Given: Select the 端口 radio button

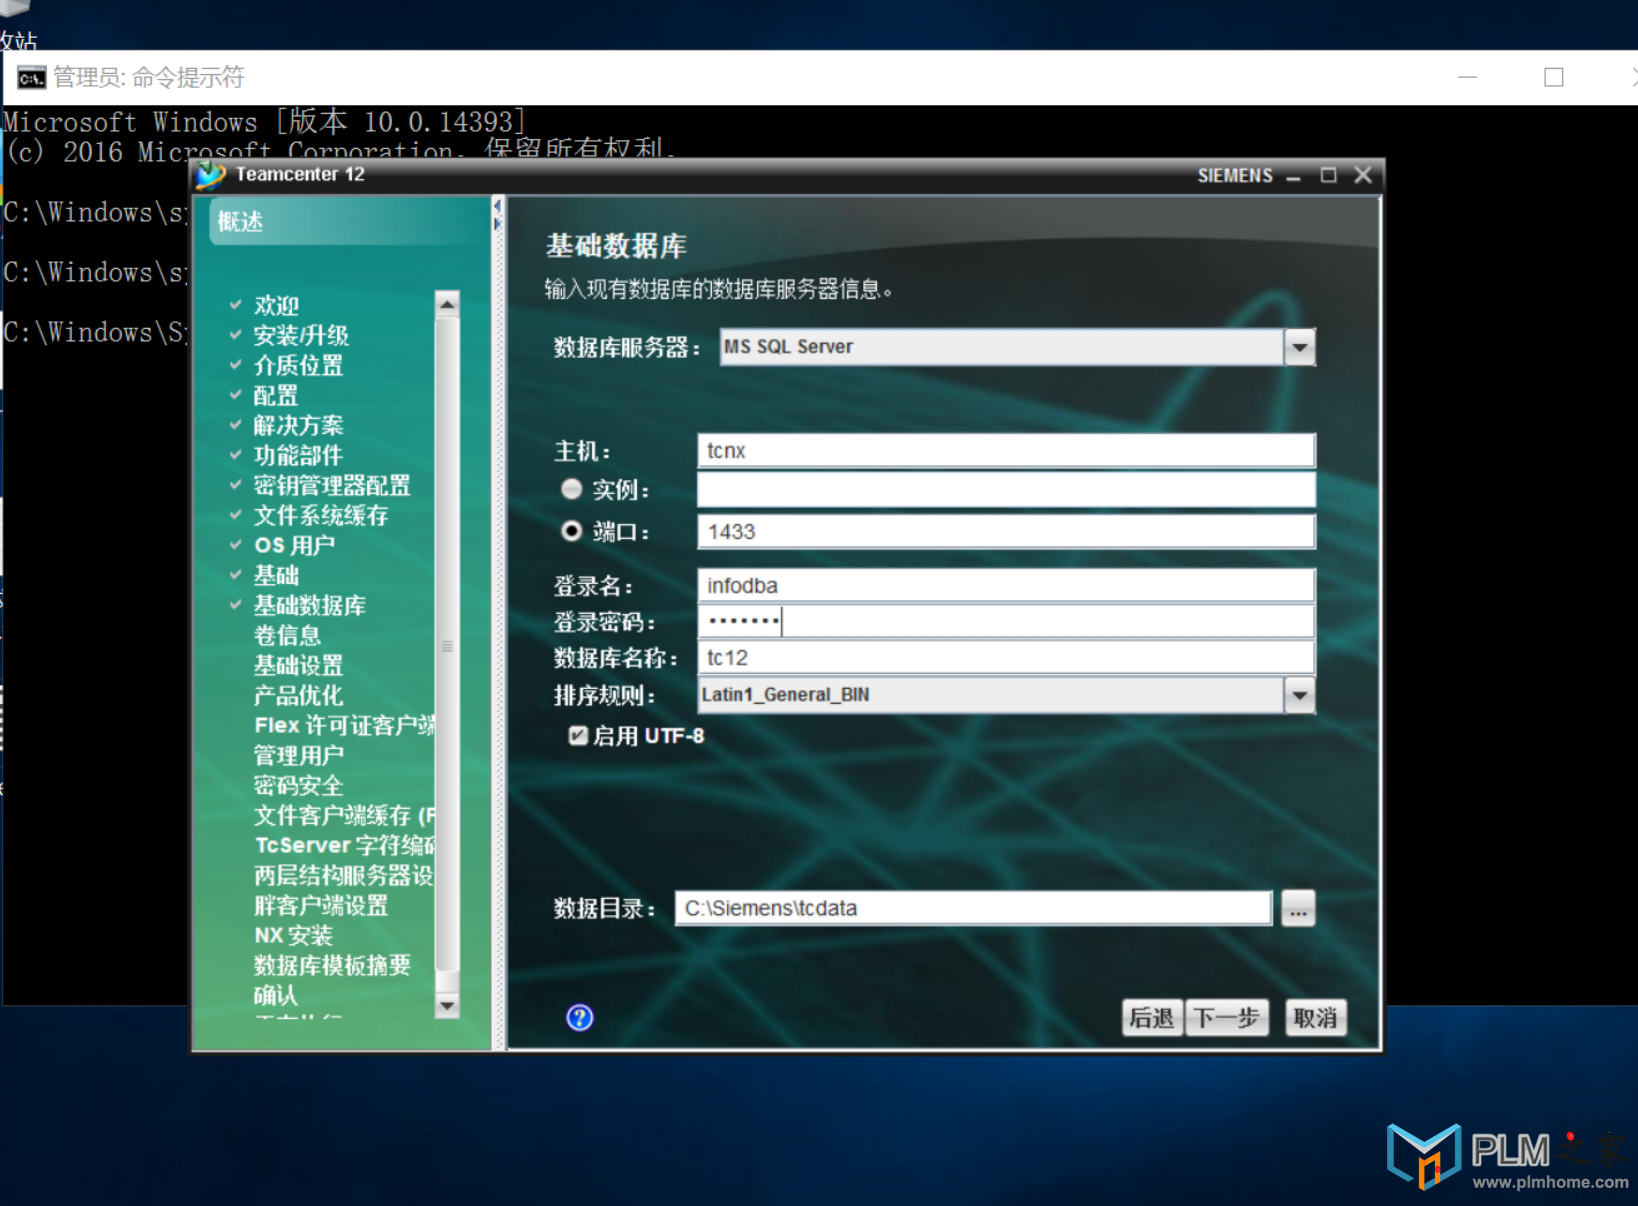Looking at the screenshot, I should coord(571,531).
